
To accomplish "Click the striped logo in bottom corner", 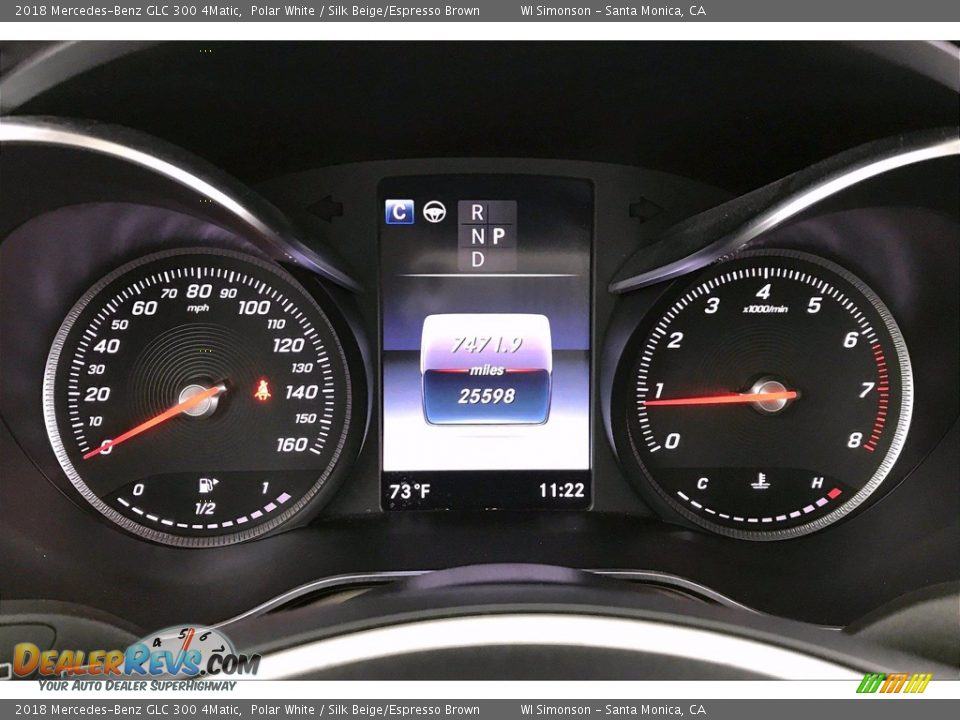I will point(893,683).
